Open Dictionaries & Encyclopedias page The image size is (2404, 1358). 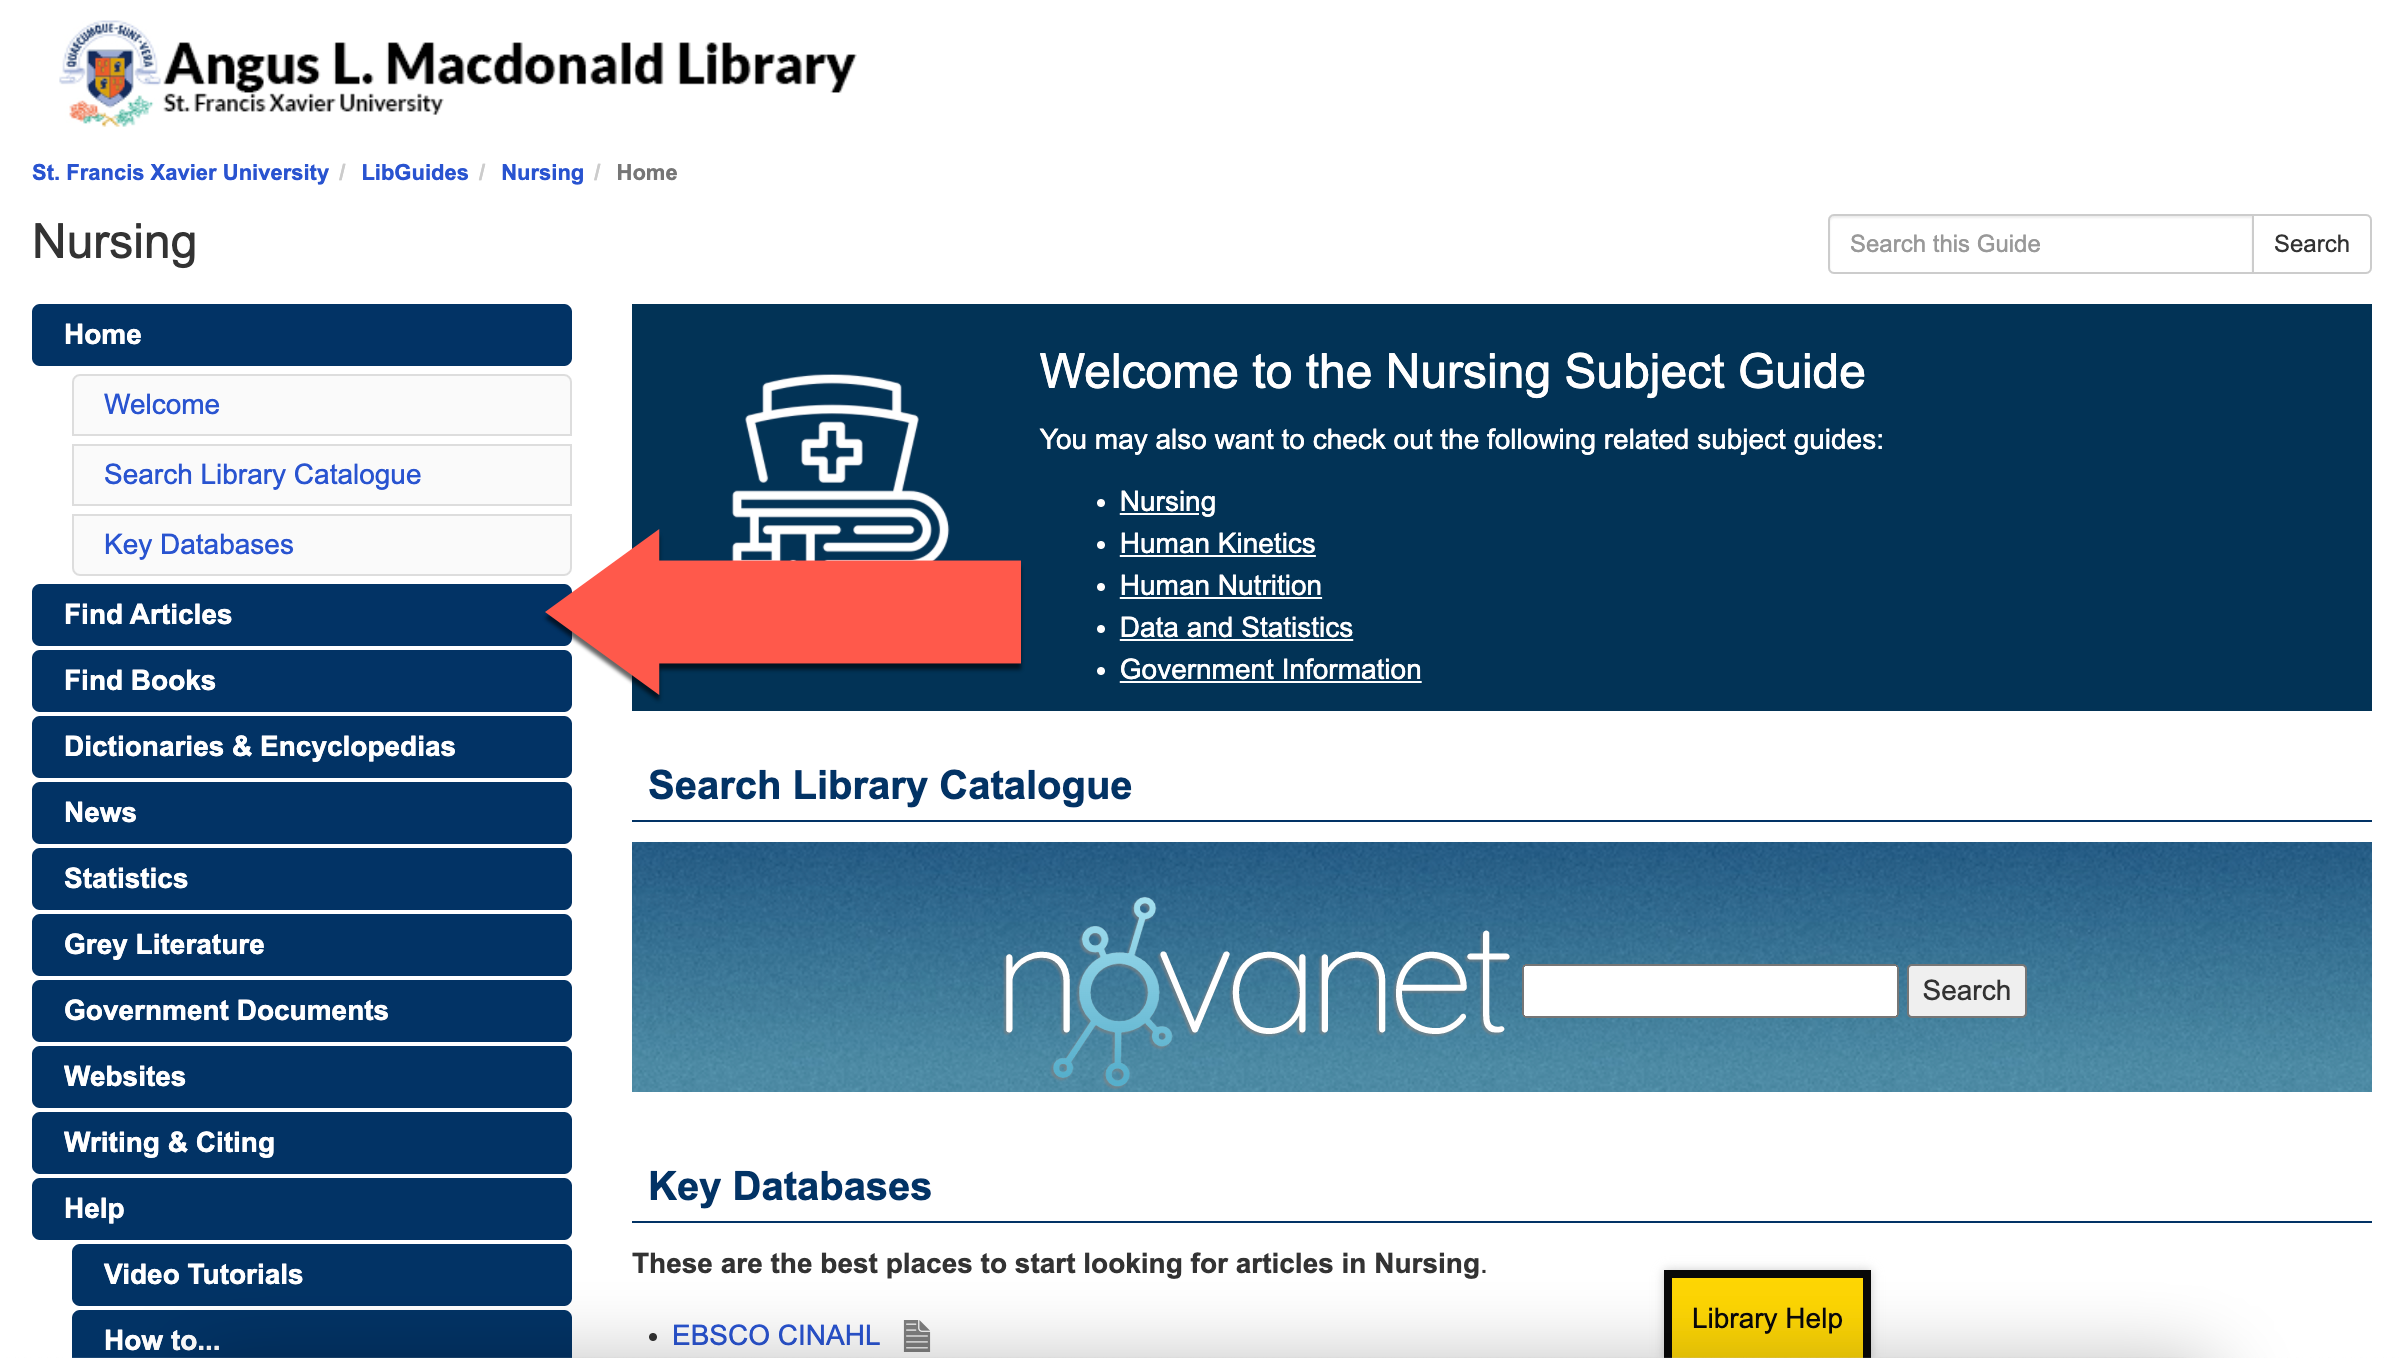302,747
